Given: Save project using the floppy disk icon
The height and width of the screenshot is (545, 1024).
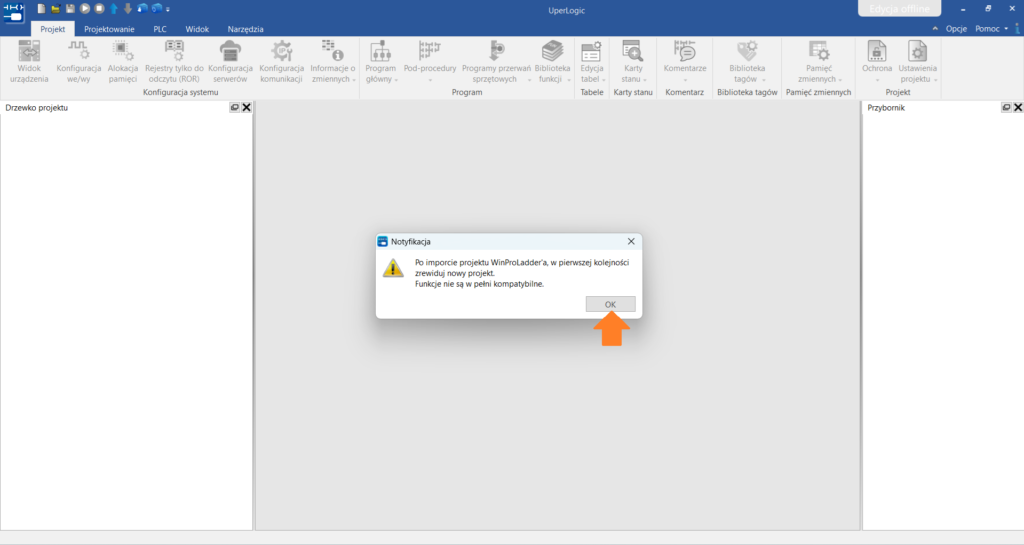Looking at the screenshot, I should (x=70, y=9).
